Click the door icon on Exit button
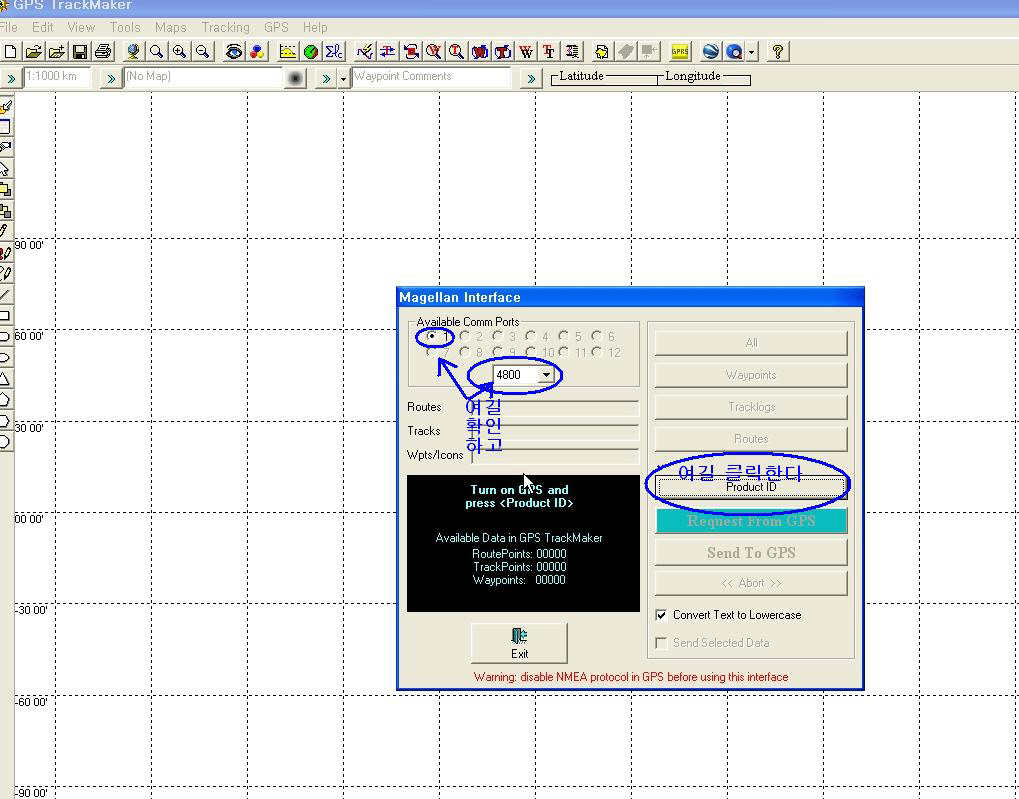Screen dimensions: 1019x799 (519, 635)
